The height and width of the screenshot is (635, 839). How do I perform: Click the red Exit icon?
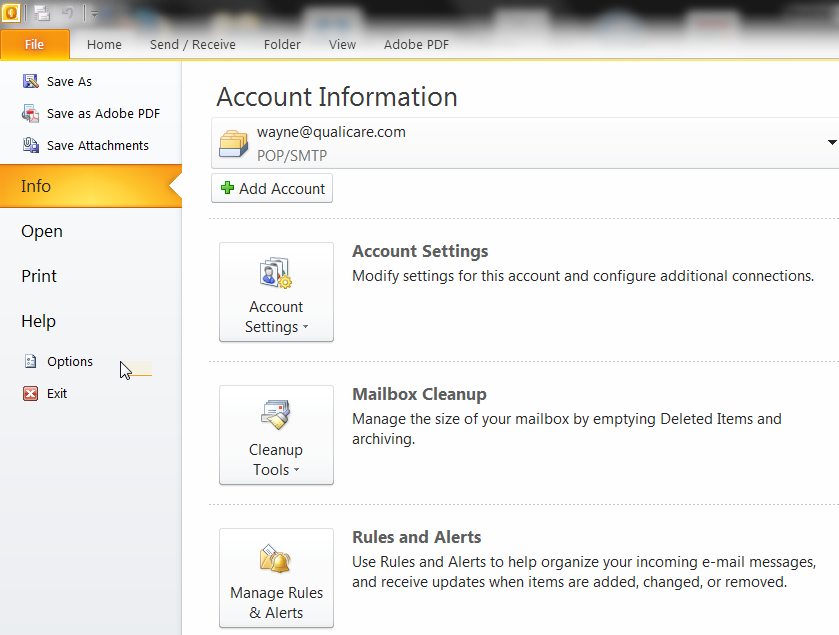coord(31,394)
